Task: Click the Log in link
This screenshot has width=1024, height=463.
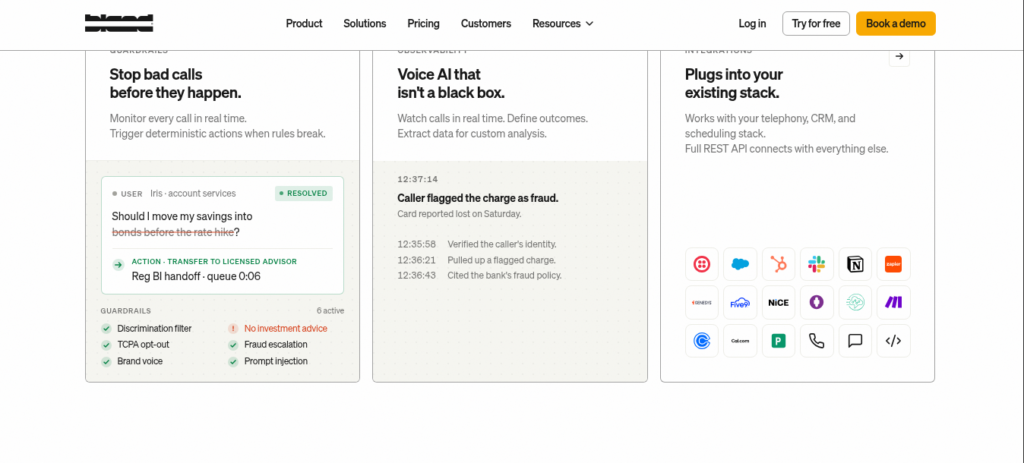Action: (752, 24)
